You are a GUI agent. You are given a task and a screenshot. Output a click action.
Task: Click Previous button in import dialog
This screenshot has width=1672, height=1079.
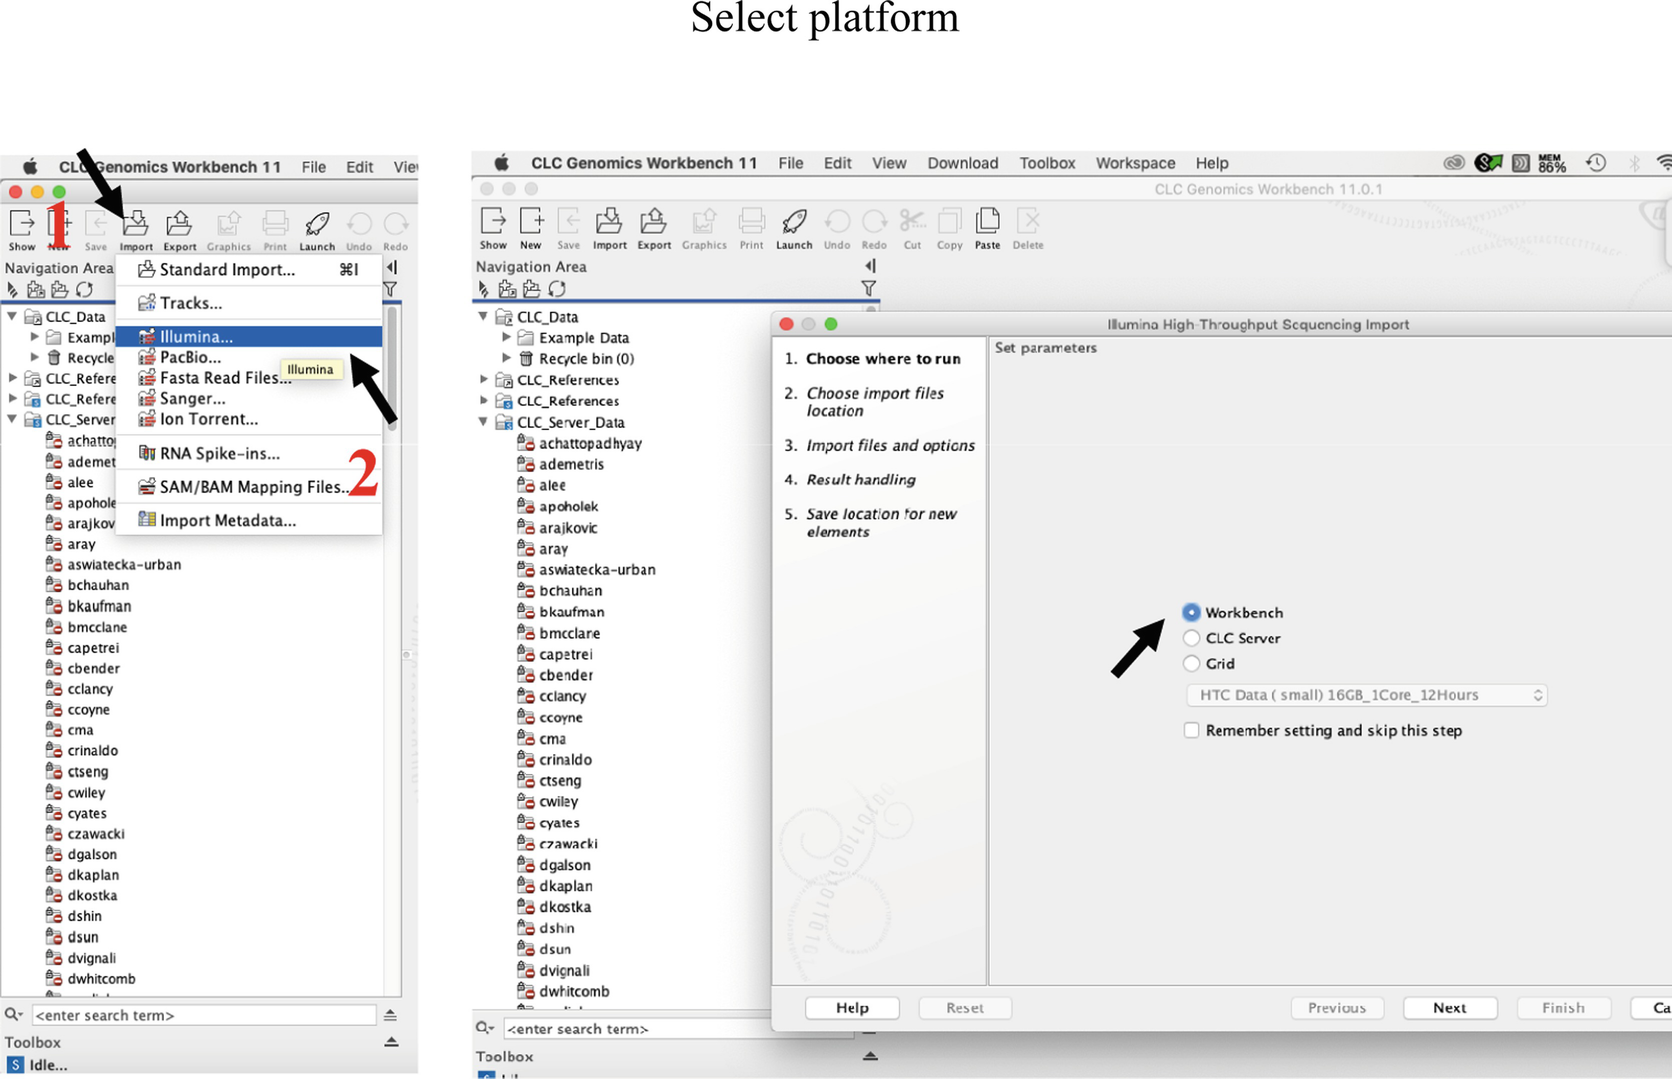[x=1337, y=1008]
